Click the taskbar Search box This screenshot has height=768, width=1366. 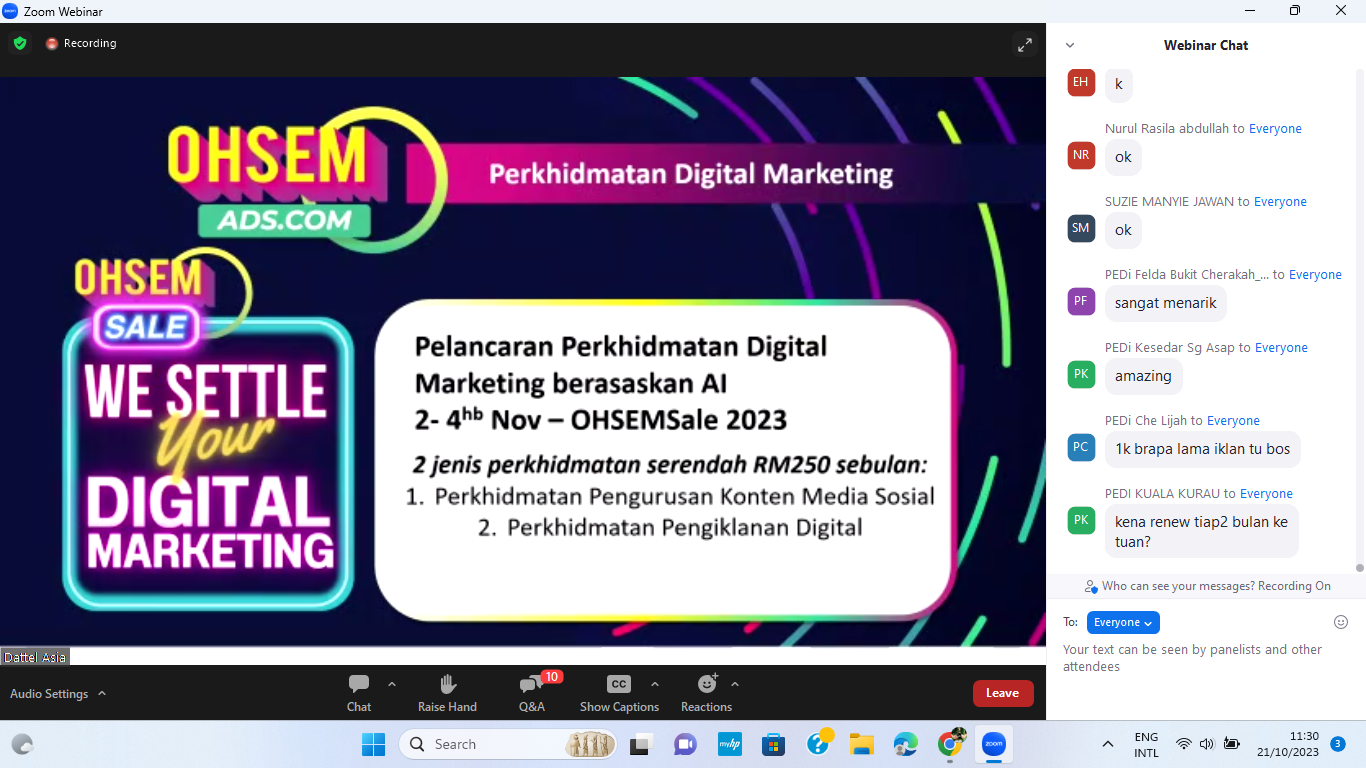[x=510, y=744]
